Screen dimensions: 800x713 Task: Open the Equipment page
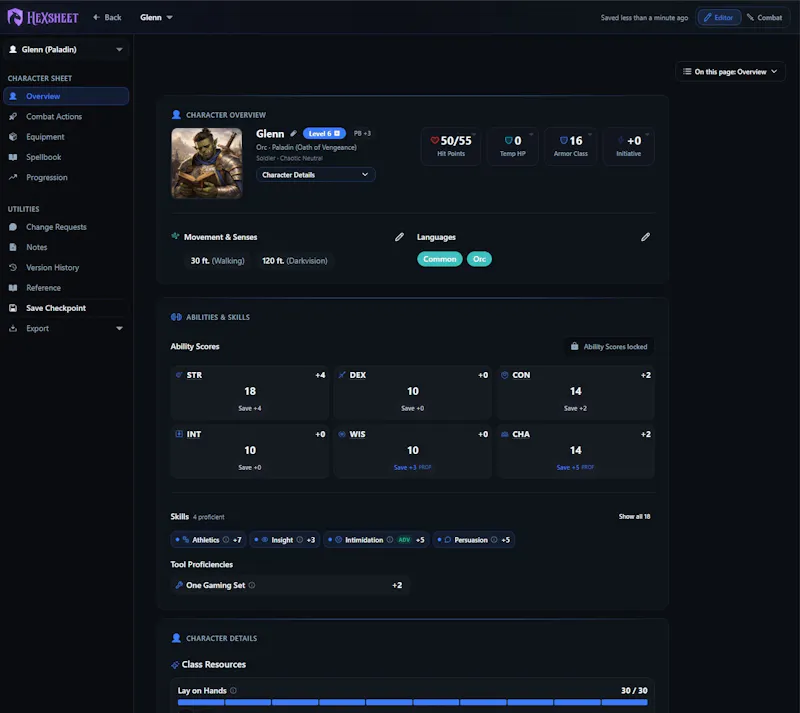point(45,137)
